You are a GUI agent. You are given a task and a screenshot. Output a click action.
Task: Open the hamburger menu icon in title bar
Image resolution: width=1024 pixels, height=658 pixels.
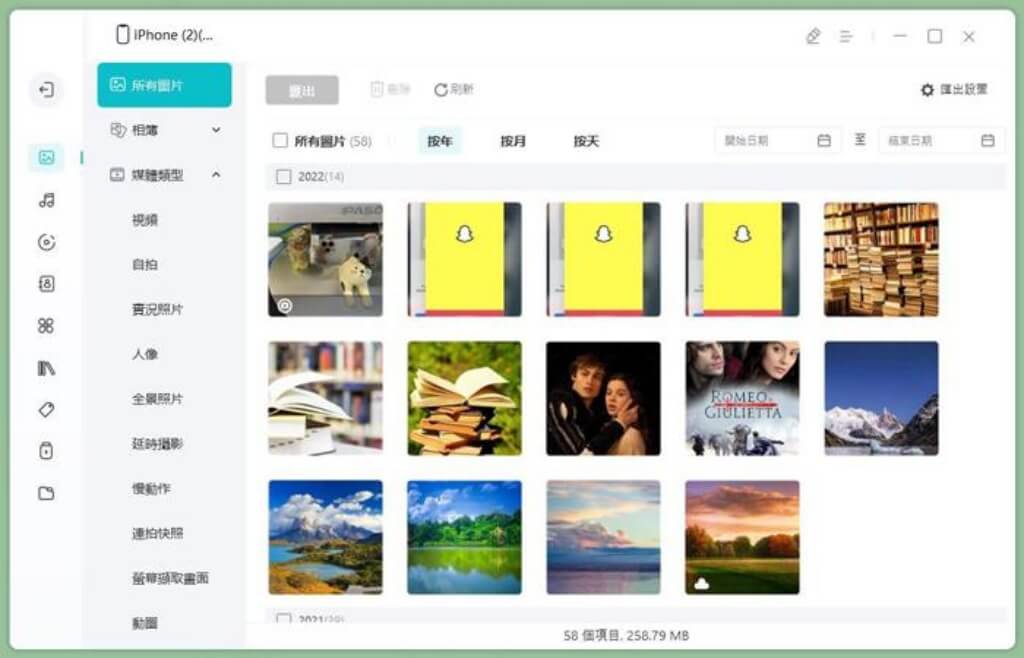pyautogui.click(x=846, y=36)
